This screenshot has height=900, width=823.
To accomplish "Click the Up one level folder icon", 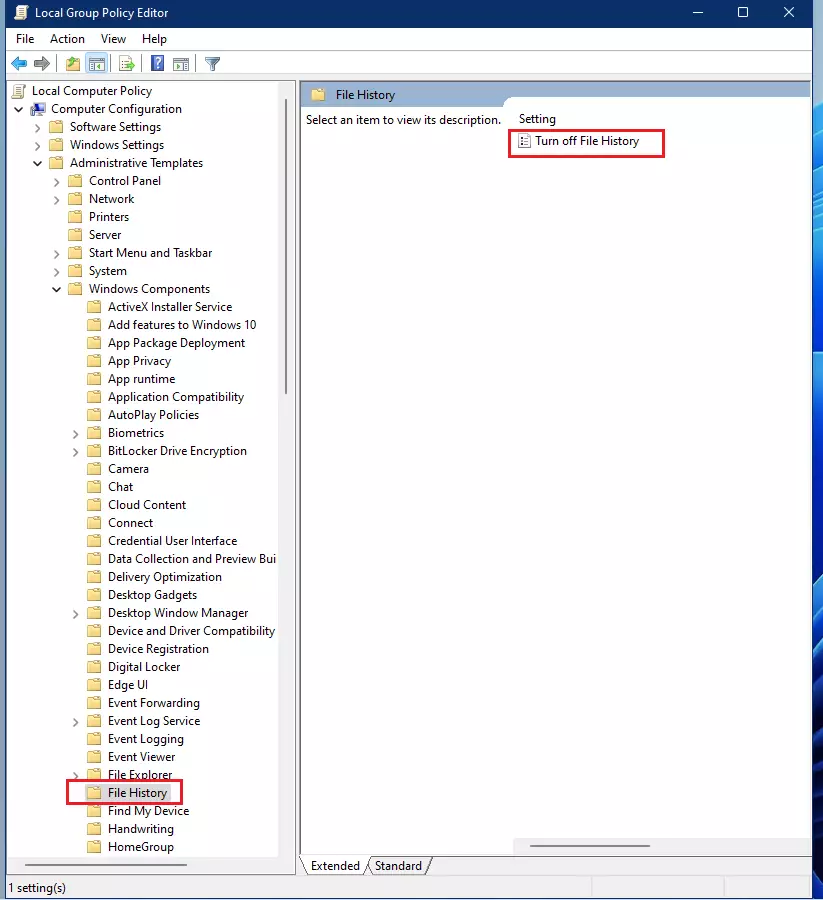I will 72,63.
